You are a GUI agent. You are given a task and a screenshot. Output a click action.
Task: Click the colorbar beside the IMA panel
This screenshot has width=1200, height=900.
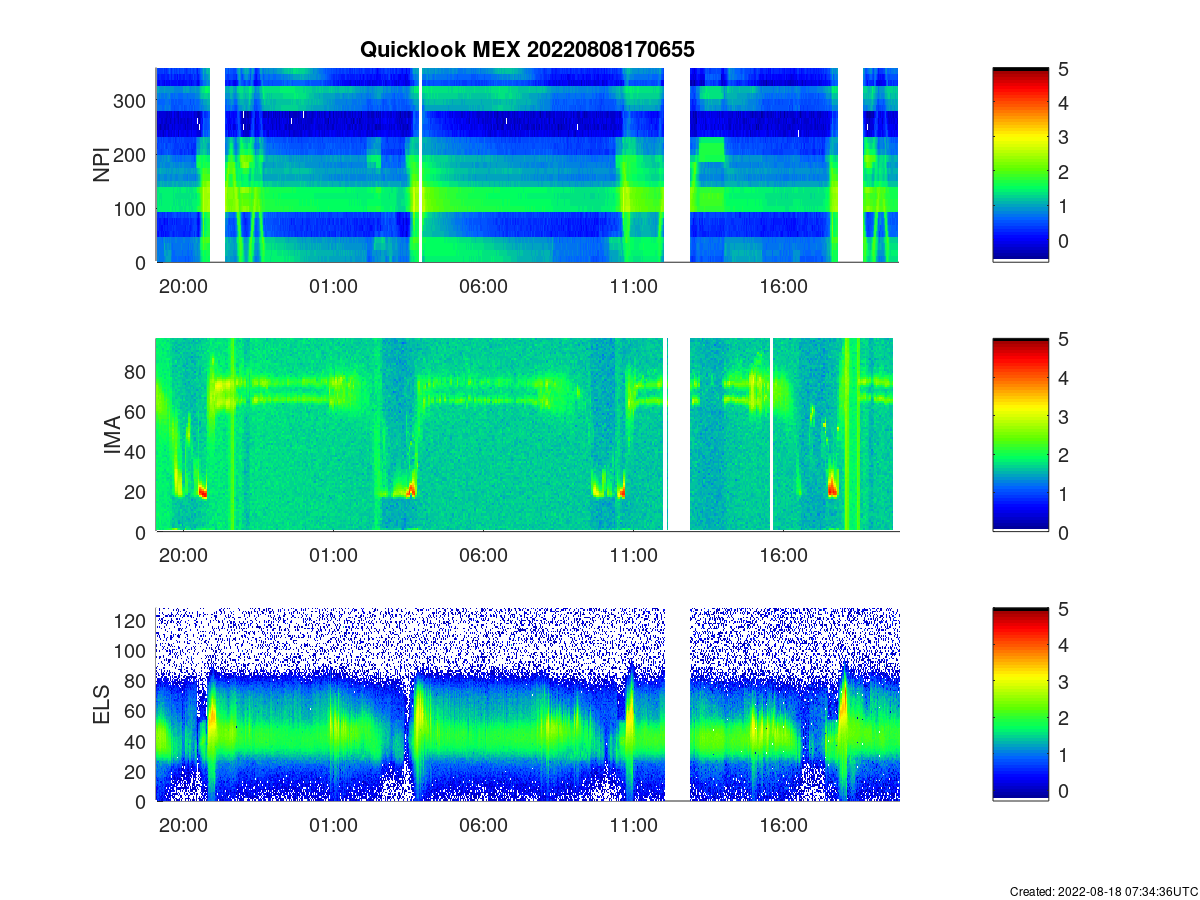(1020, 435)
